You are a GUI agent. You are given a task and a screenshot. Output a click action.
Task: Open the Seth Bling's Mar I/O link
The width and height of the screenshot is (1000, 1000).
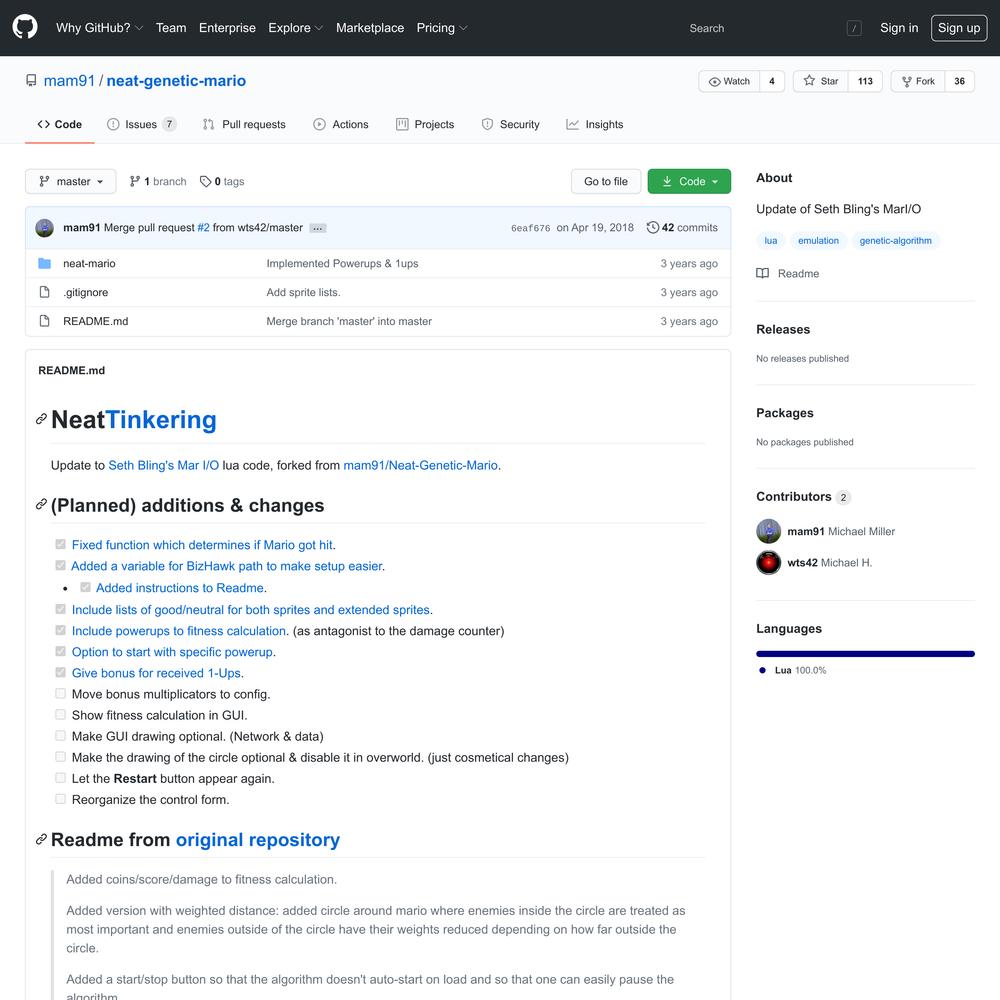(163, 465)
